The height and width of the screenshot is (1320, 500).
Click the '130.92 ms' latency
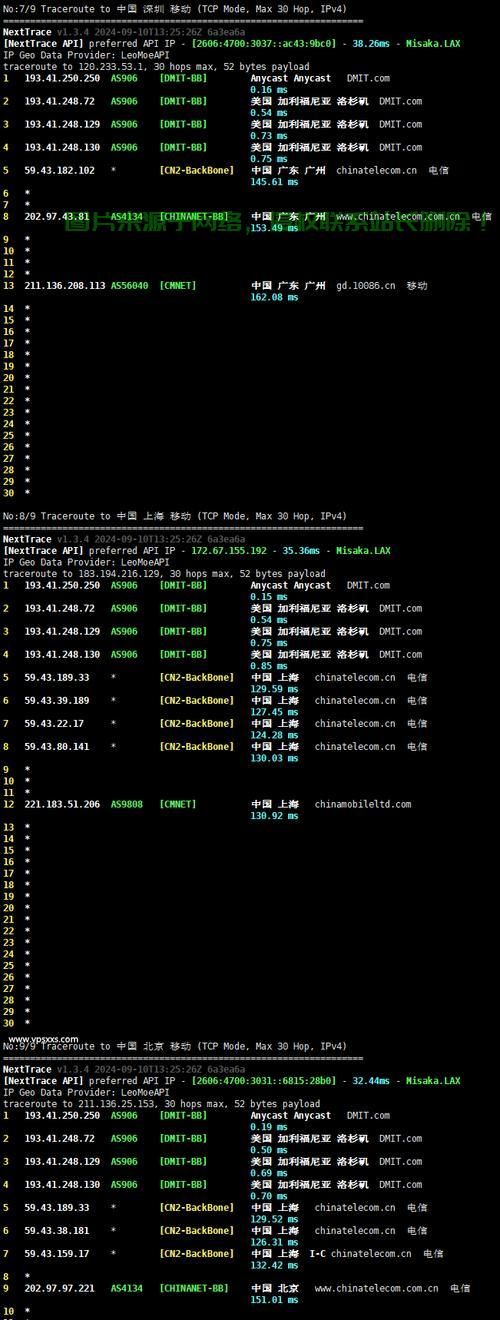[273, 816]
